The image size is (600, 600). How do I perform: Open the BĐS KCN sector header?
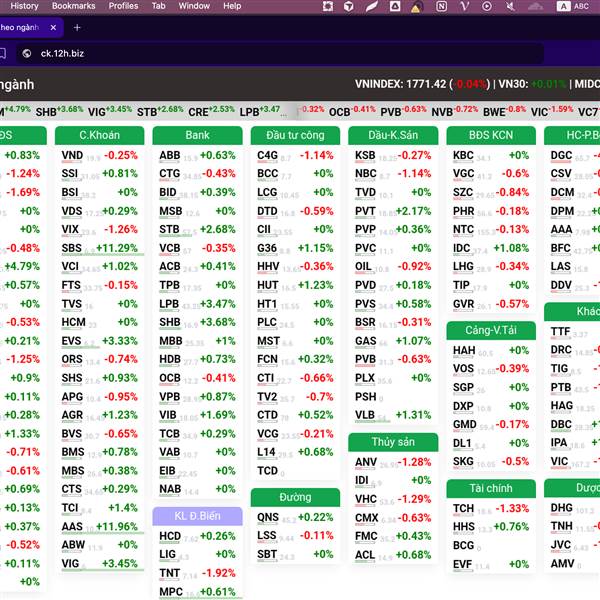coord(491,135)
